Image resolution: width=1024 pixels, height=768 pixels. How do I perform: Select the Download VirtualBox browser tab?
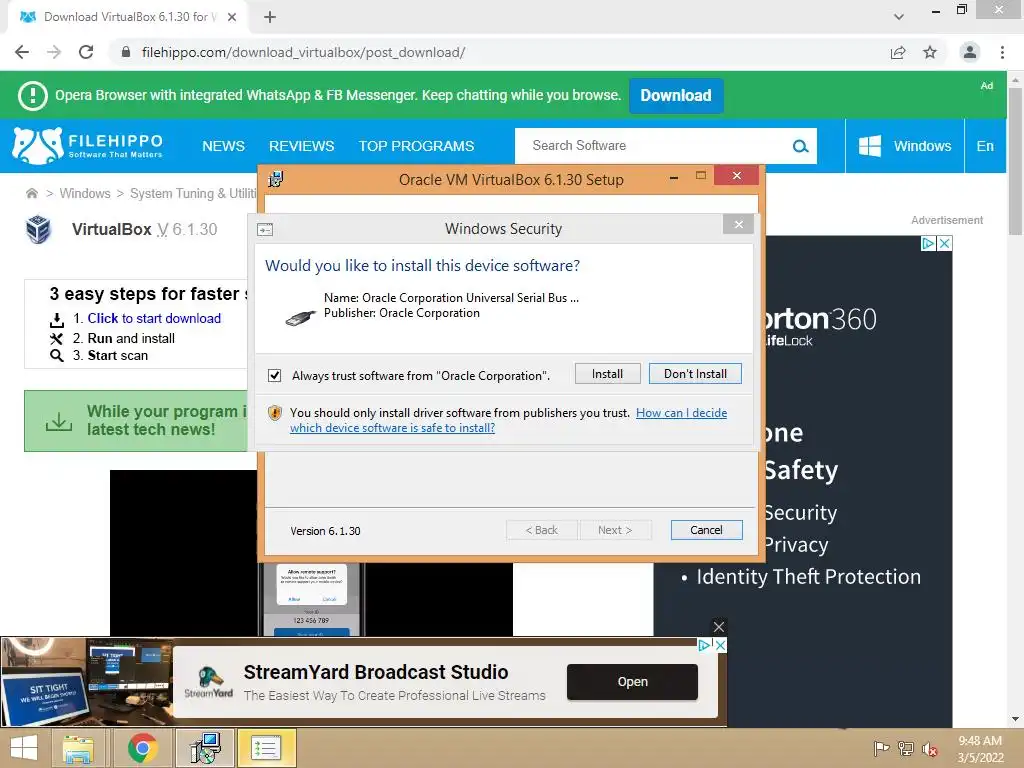coord(128,17)
